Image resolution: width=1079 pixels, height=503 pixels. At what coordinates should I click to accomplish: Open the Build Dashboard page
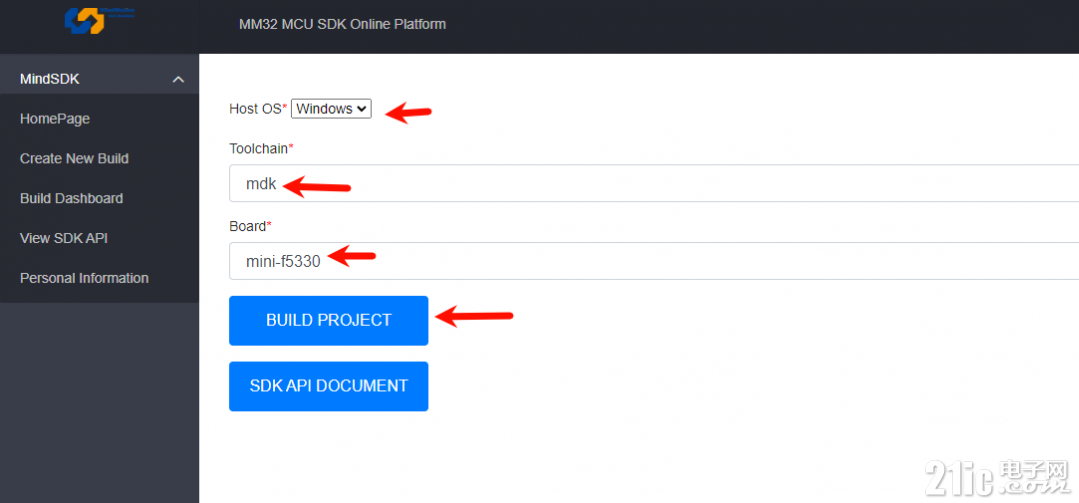(x=72, y=198)
